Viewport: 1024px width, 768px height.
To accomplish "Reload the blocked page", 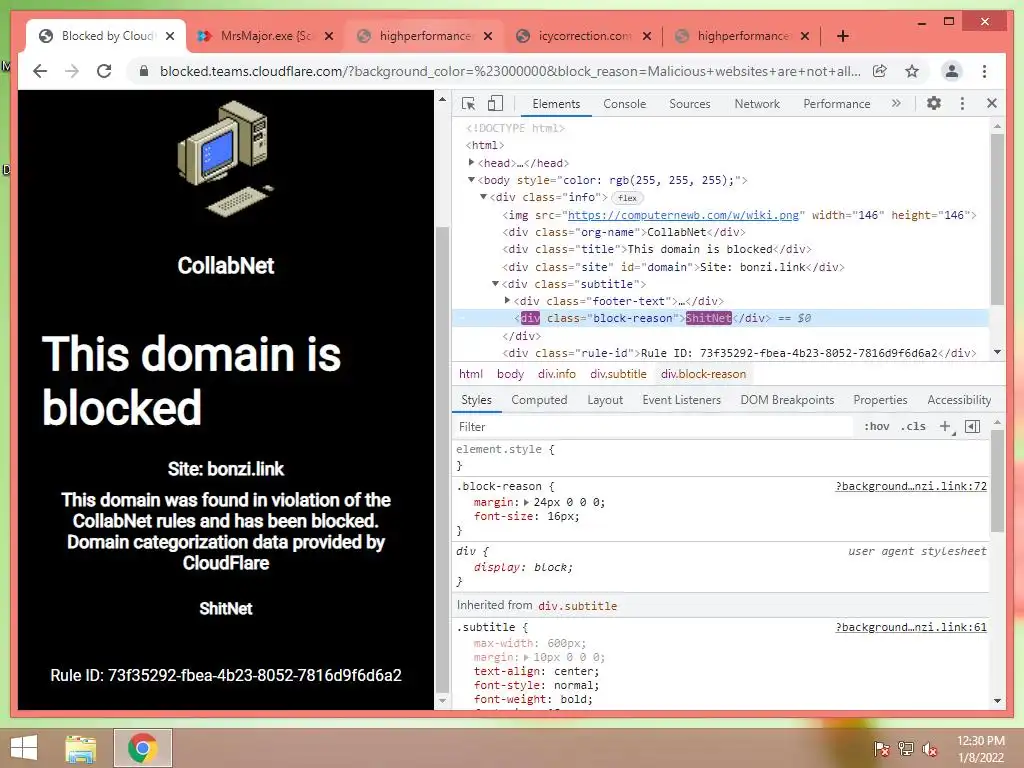I will (x=104, y=71).
